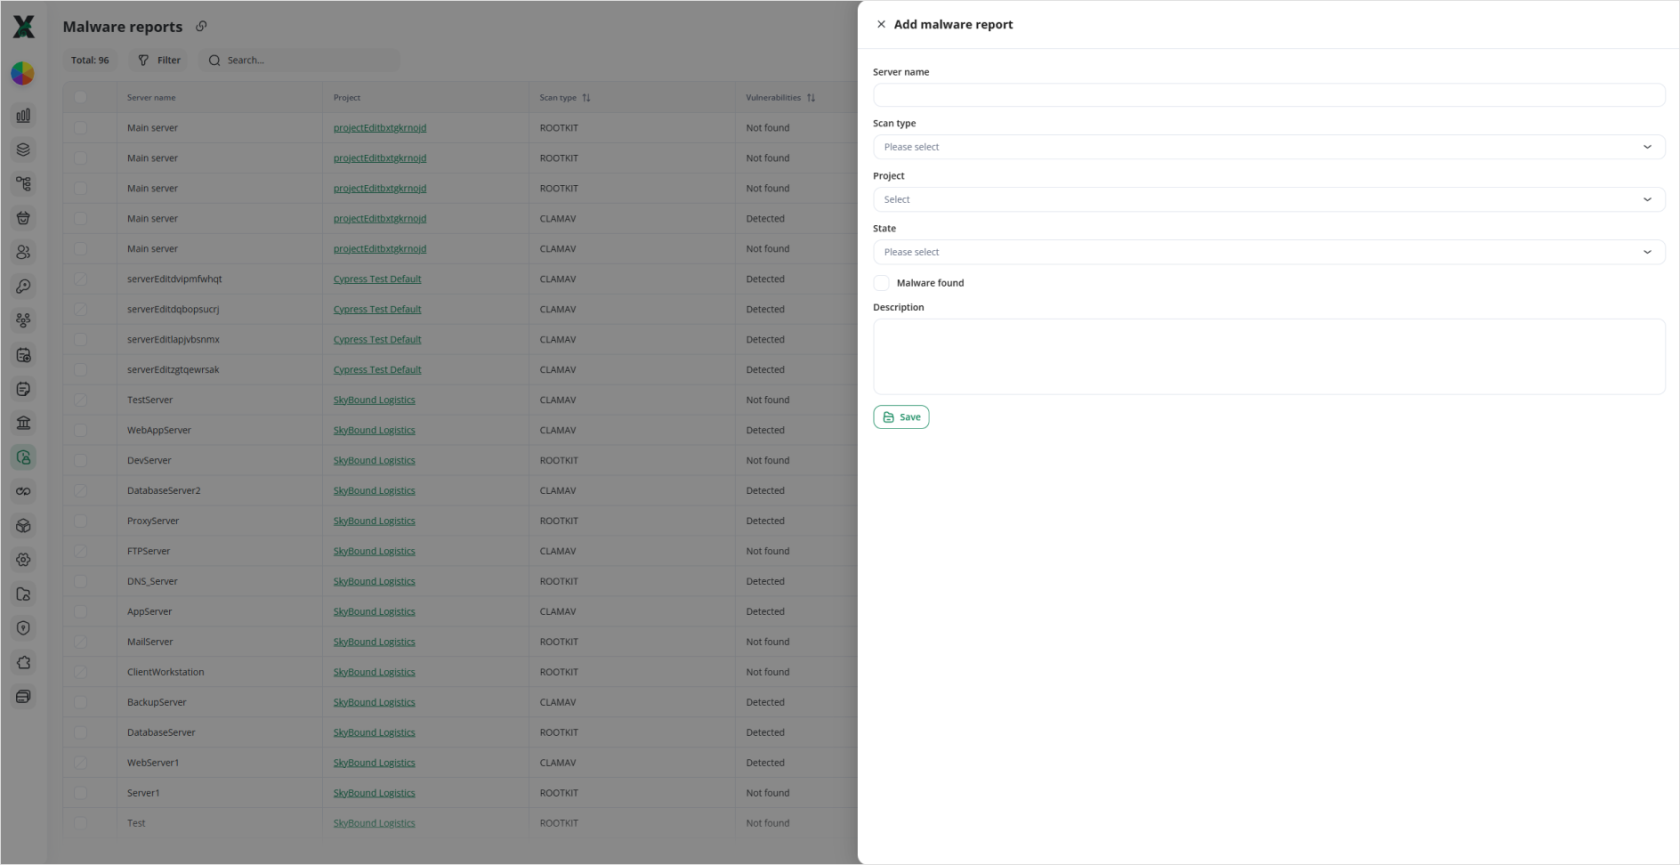
Task: Open SkyBound Logistics link for FTPServer row
Action: click(374, 551)
